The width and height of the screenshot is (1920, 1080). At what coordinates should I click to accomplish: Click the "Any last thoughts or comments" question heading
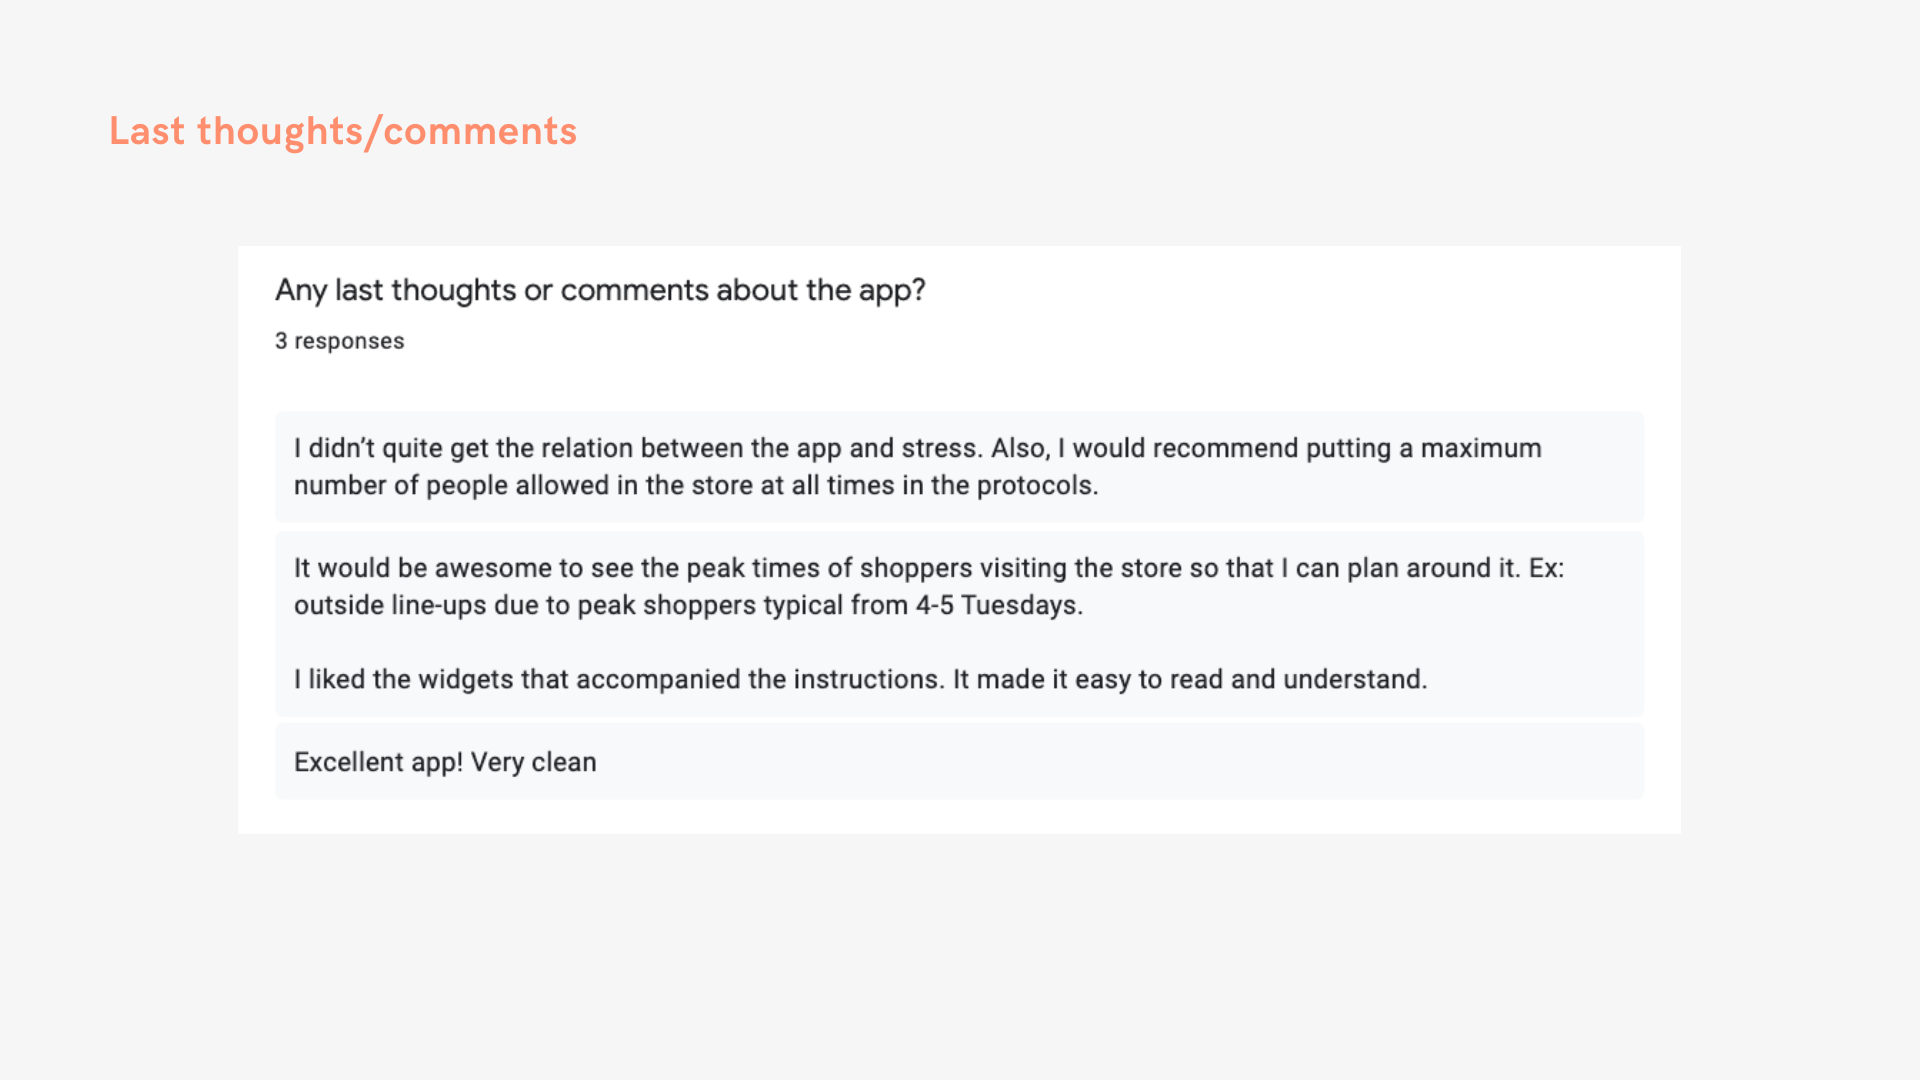tap(600, 290)
